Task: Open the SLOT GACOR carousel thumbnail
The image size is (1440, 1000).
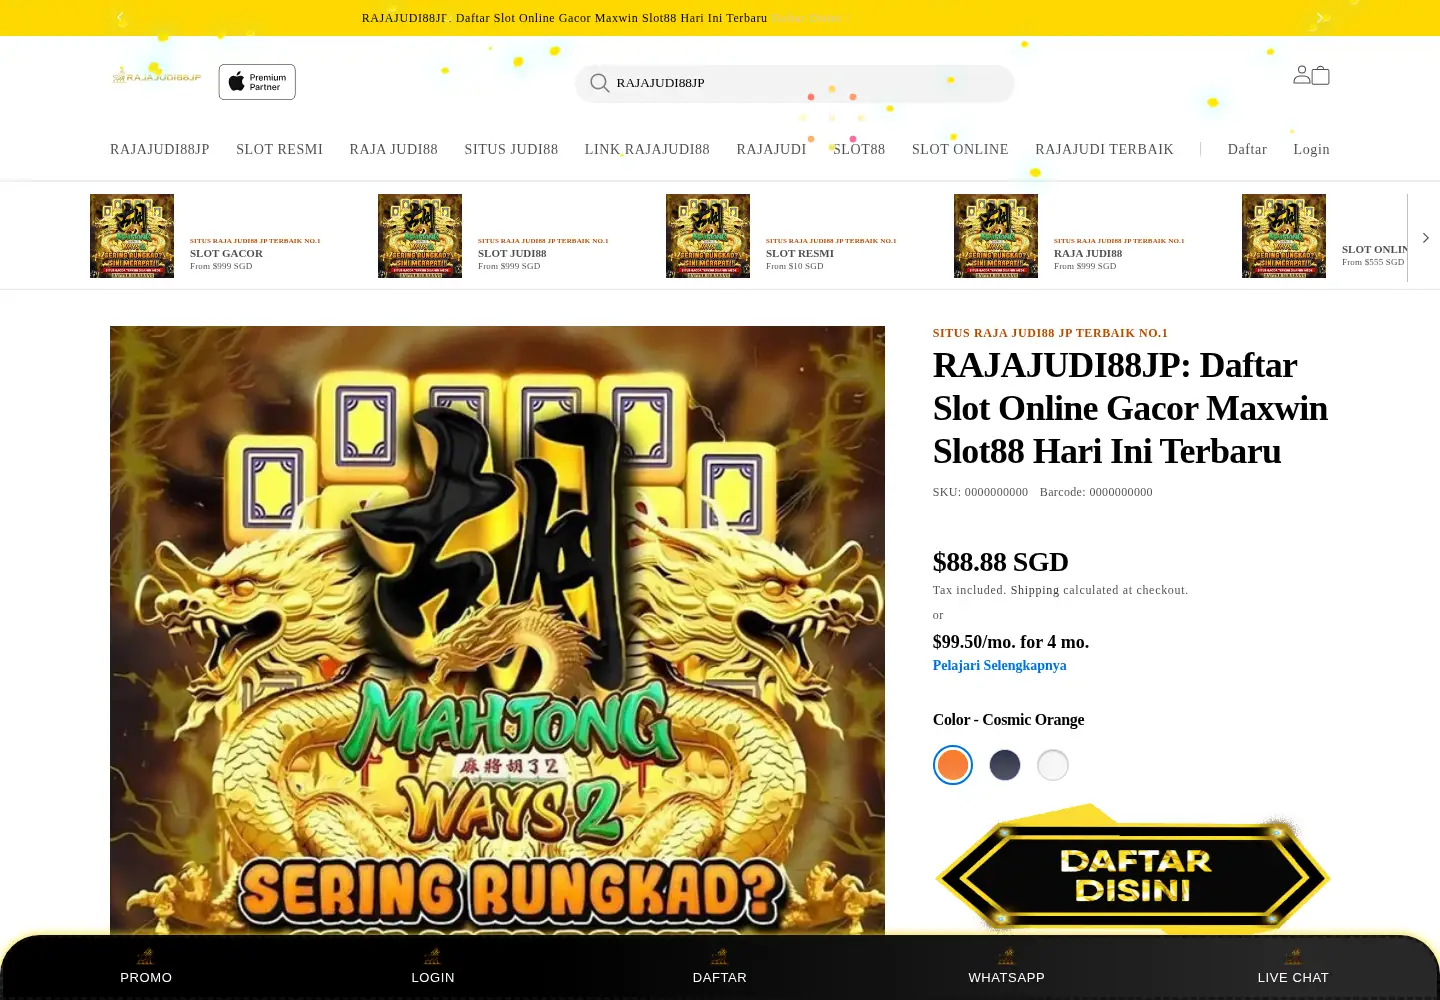Action: click(132, 236)
